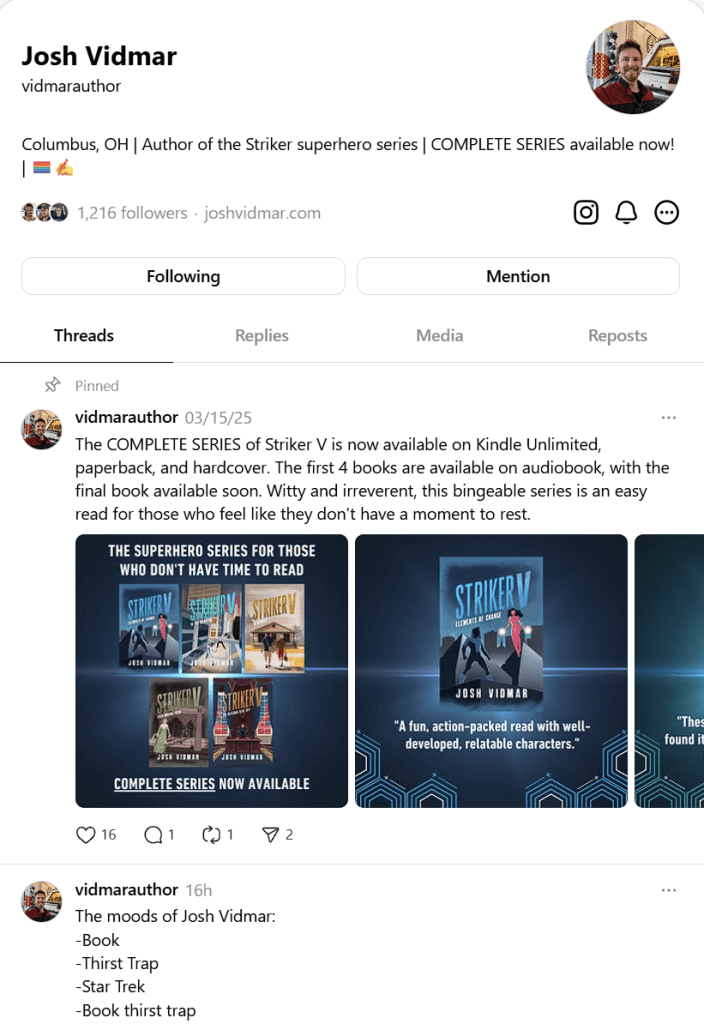Click the Mention button

(x=518, y=276)
